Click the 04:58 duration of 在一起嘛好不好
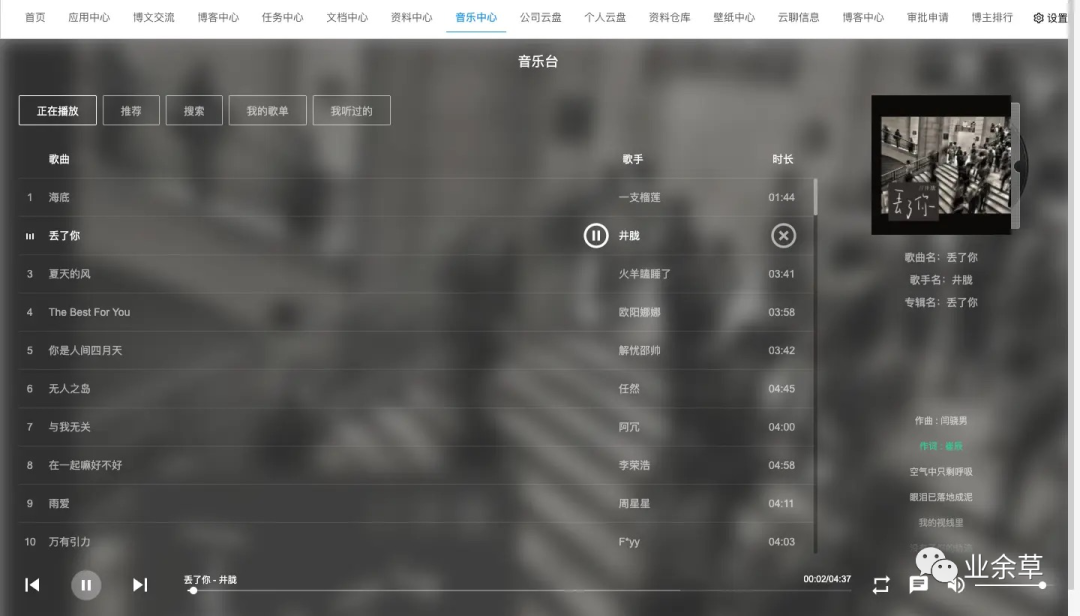Screen dimensions: 1080x616 pos(782,465)
